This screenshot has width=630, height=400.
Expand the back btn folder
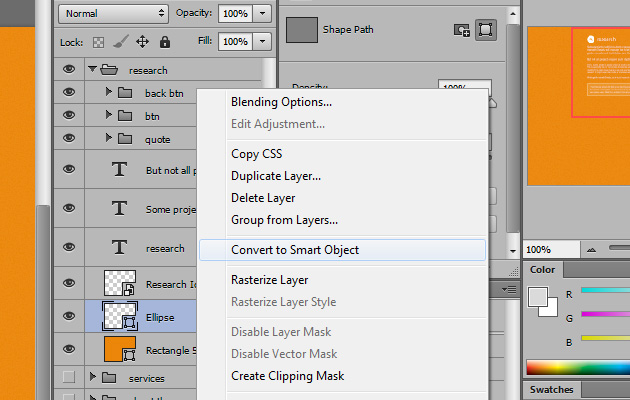pyautogui.click(x=109, y=93)
